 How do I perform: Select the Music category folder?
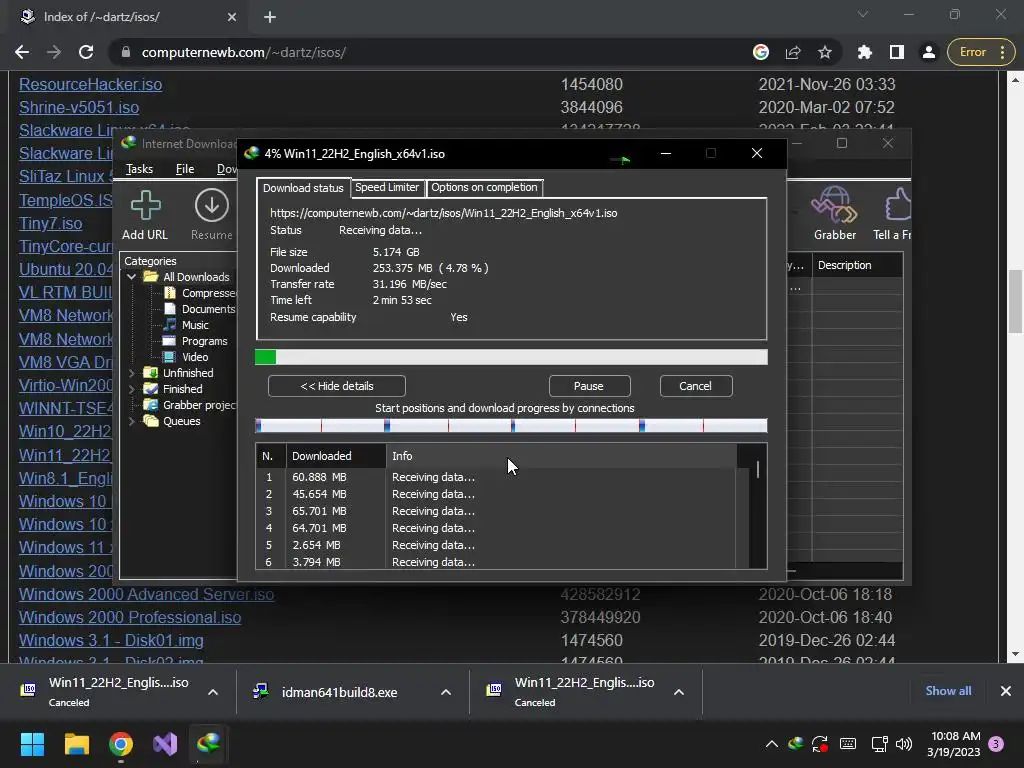[x=187, y=325]
